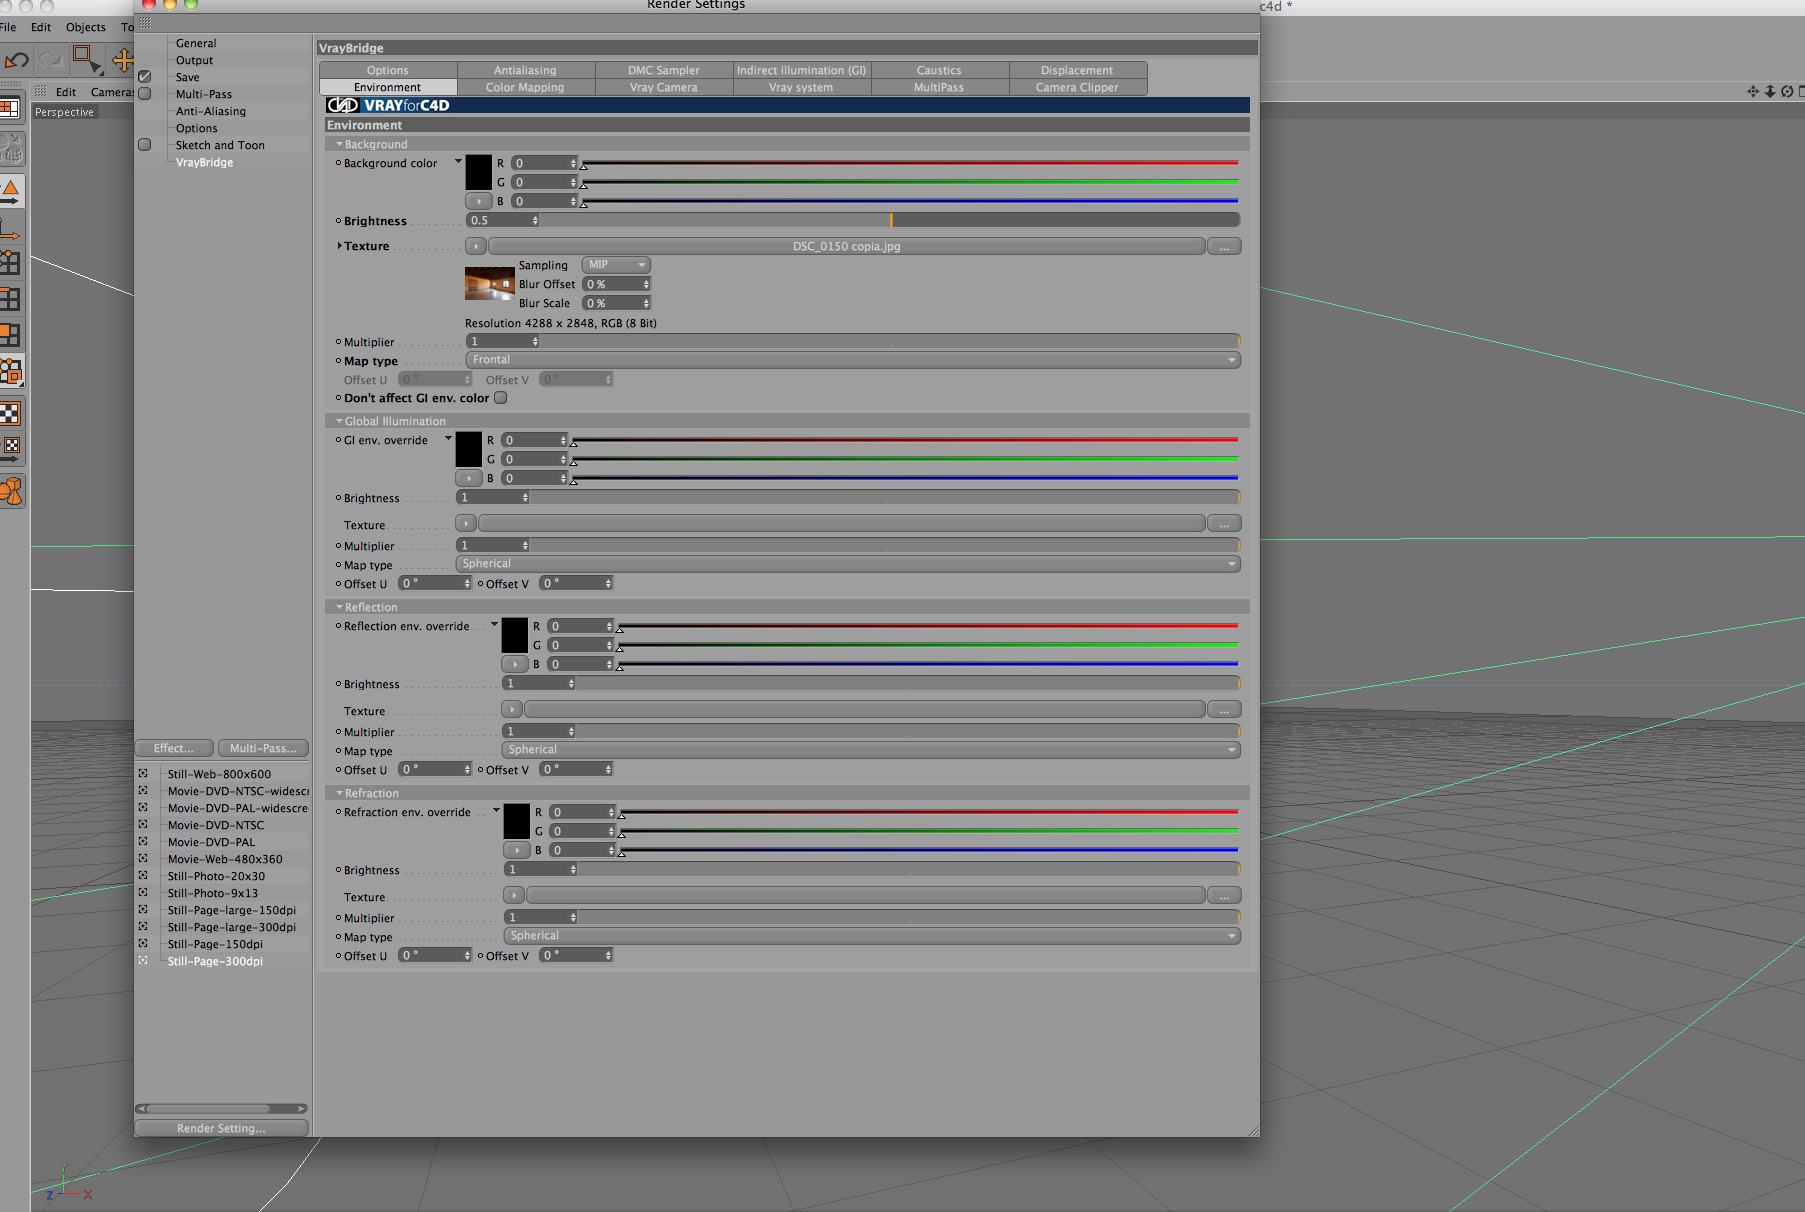Click the arrow button left of Reflection texture field
The width and height of the screenshot is (1805, 1212).
pos(512,710)
